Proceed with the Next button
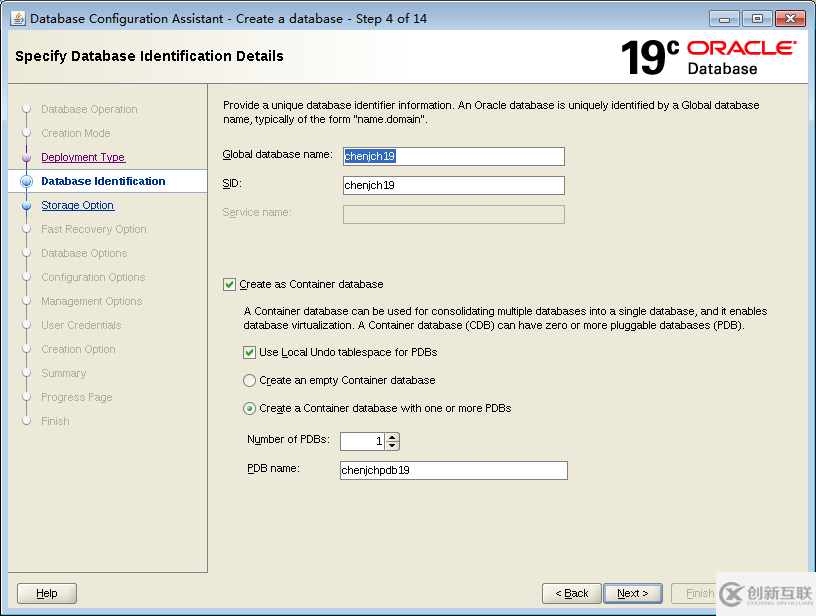The width and height of the screenshot is (816, 616). (633, 593)
